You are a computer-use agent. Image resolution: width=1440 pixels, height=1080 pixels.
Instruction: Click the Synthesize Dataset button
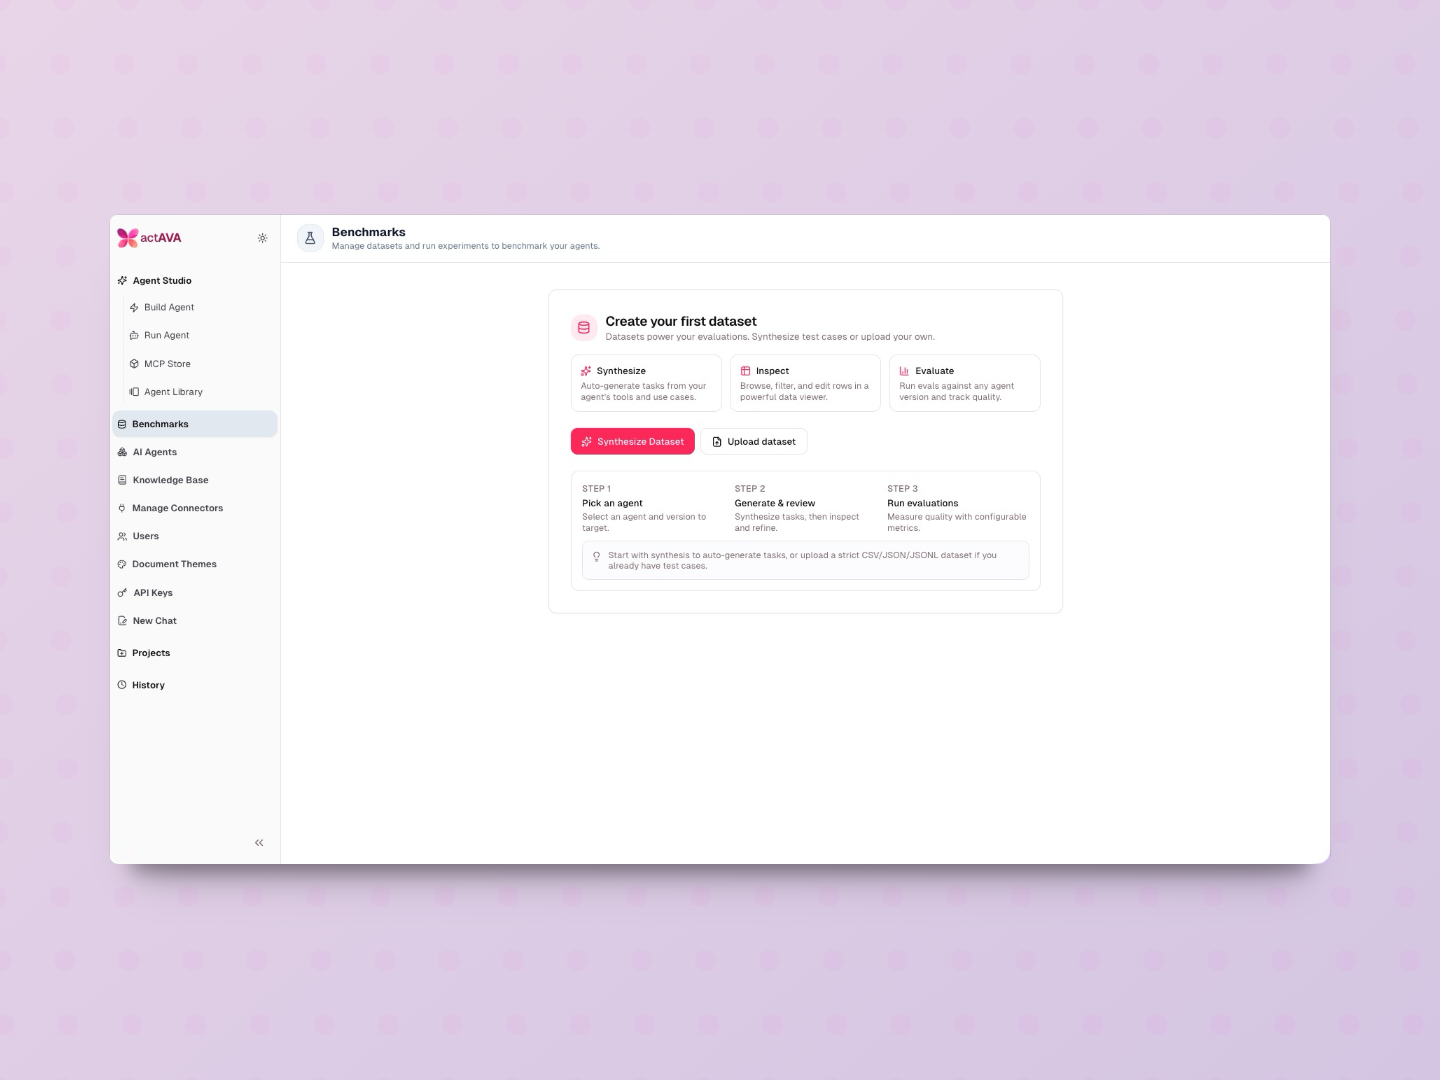[x=633, y=441]
